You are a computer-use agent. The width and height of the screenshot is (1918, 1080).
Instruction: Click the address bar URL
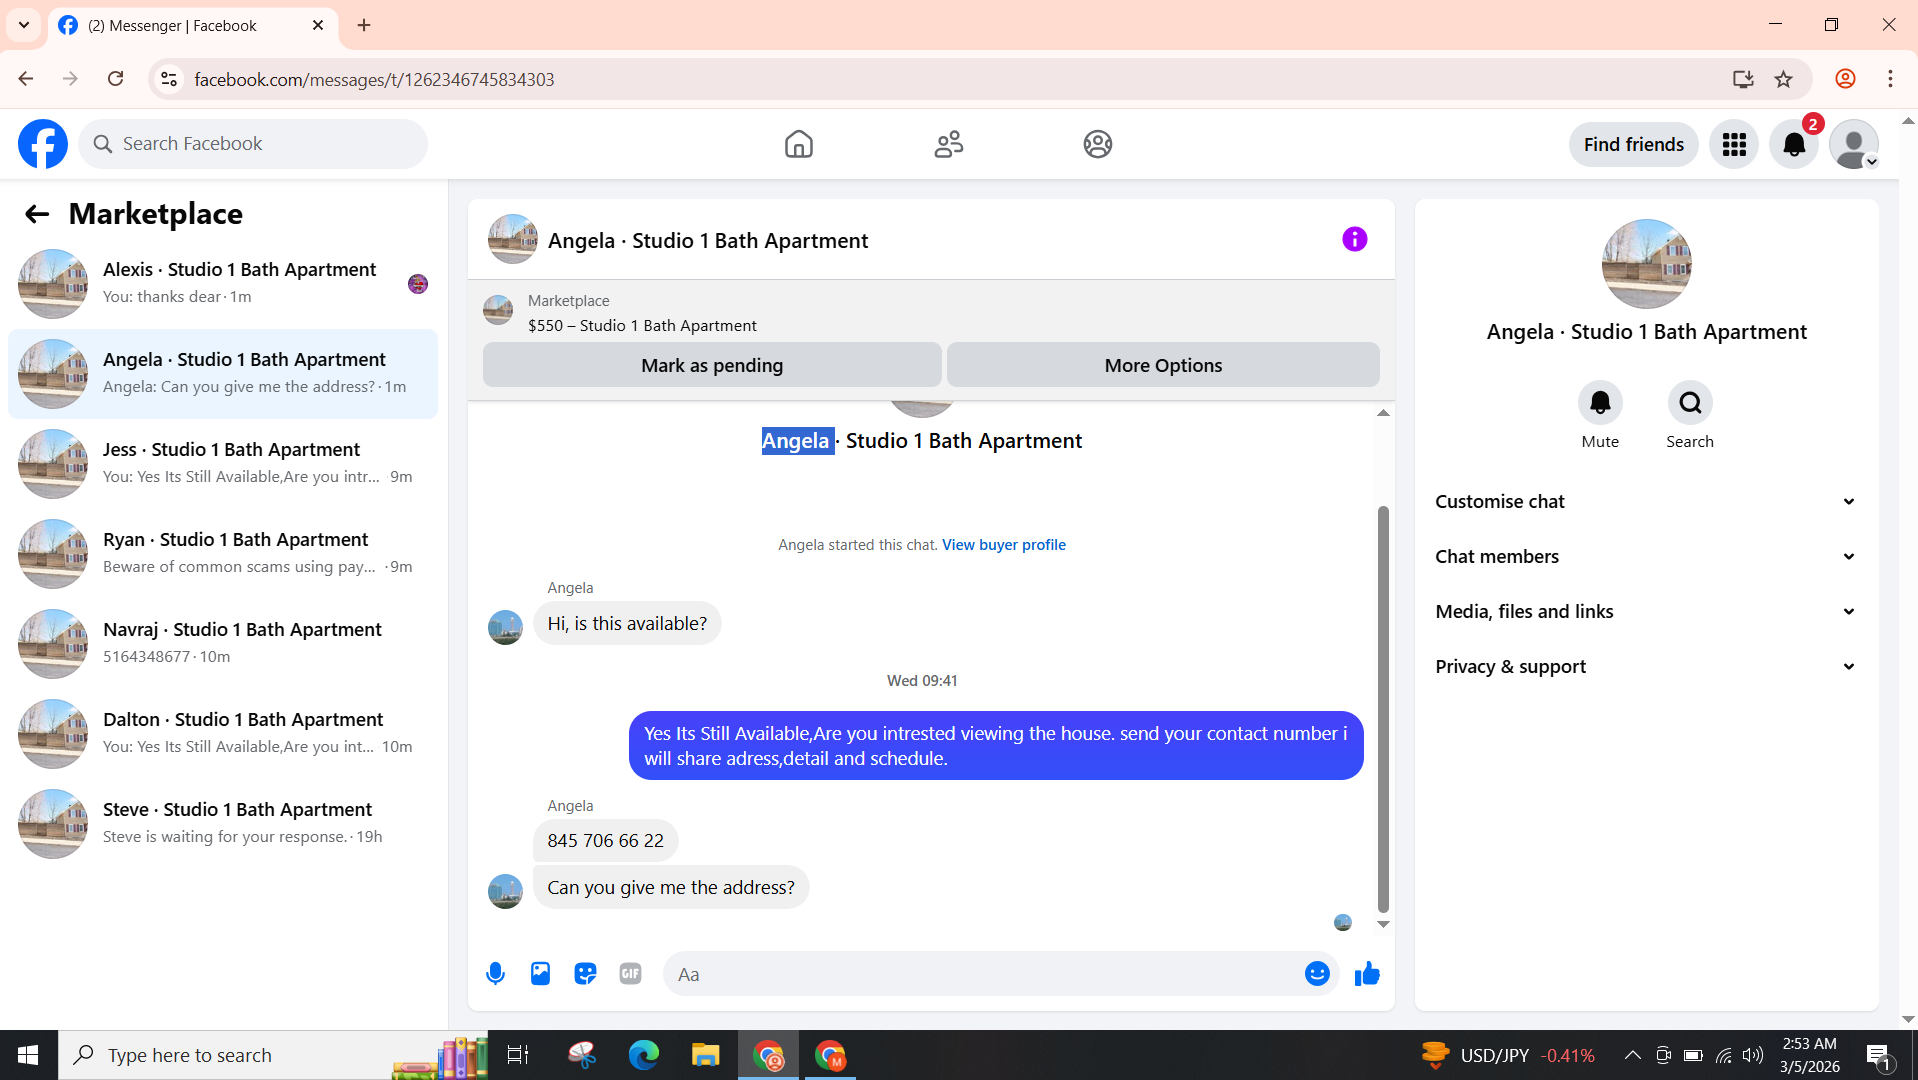(374, 79)
